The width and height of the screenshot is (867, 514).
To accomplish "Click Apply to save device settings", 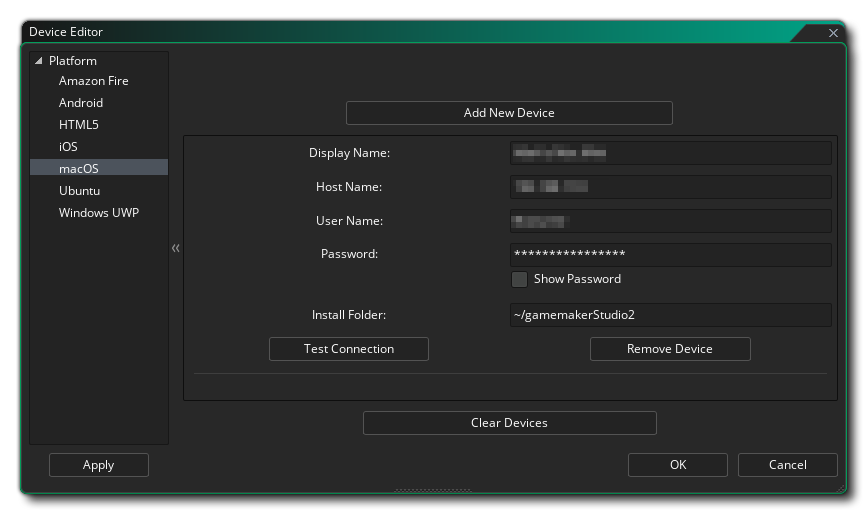I will pos(98,465).
